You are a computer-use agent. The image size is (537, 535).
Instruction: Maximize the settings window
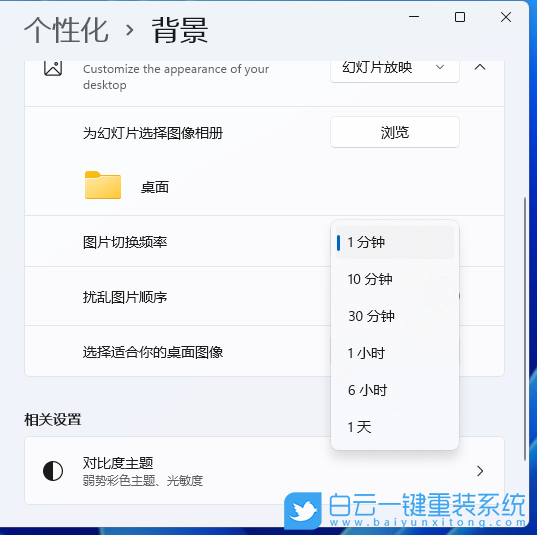[460, 17]
